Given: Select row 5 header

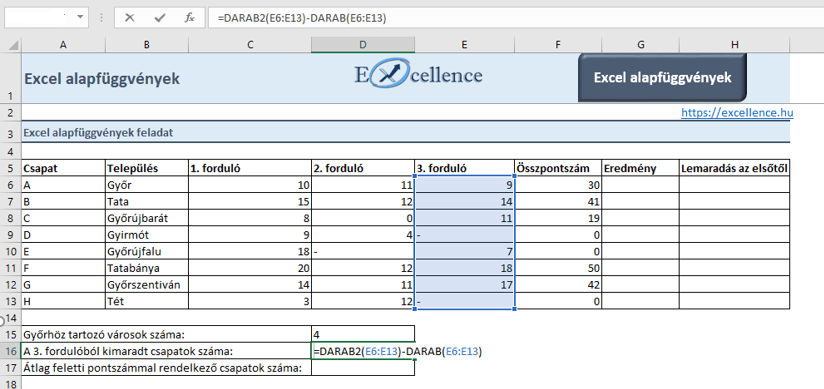Looking at the screenshot, I should coord(11,169).
